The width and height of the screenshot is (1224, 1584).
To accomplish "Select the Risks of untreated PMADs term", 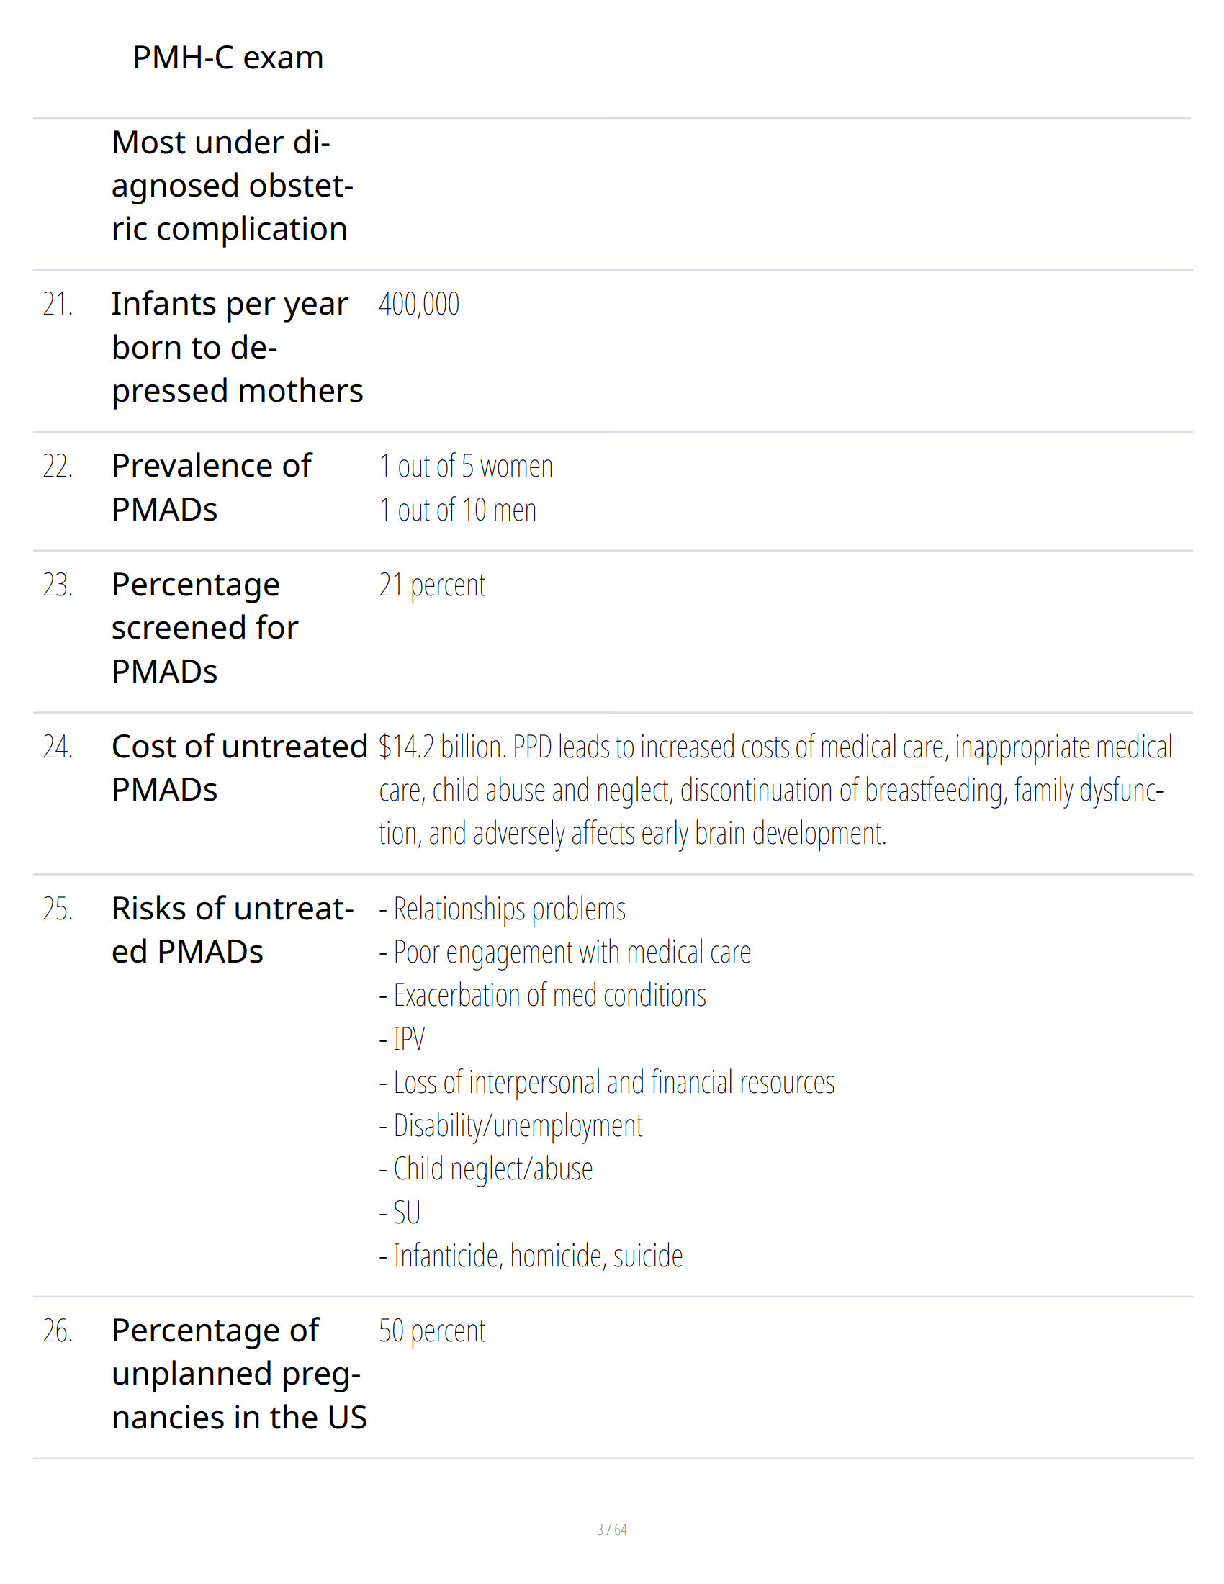I will pos(233,930).
